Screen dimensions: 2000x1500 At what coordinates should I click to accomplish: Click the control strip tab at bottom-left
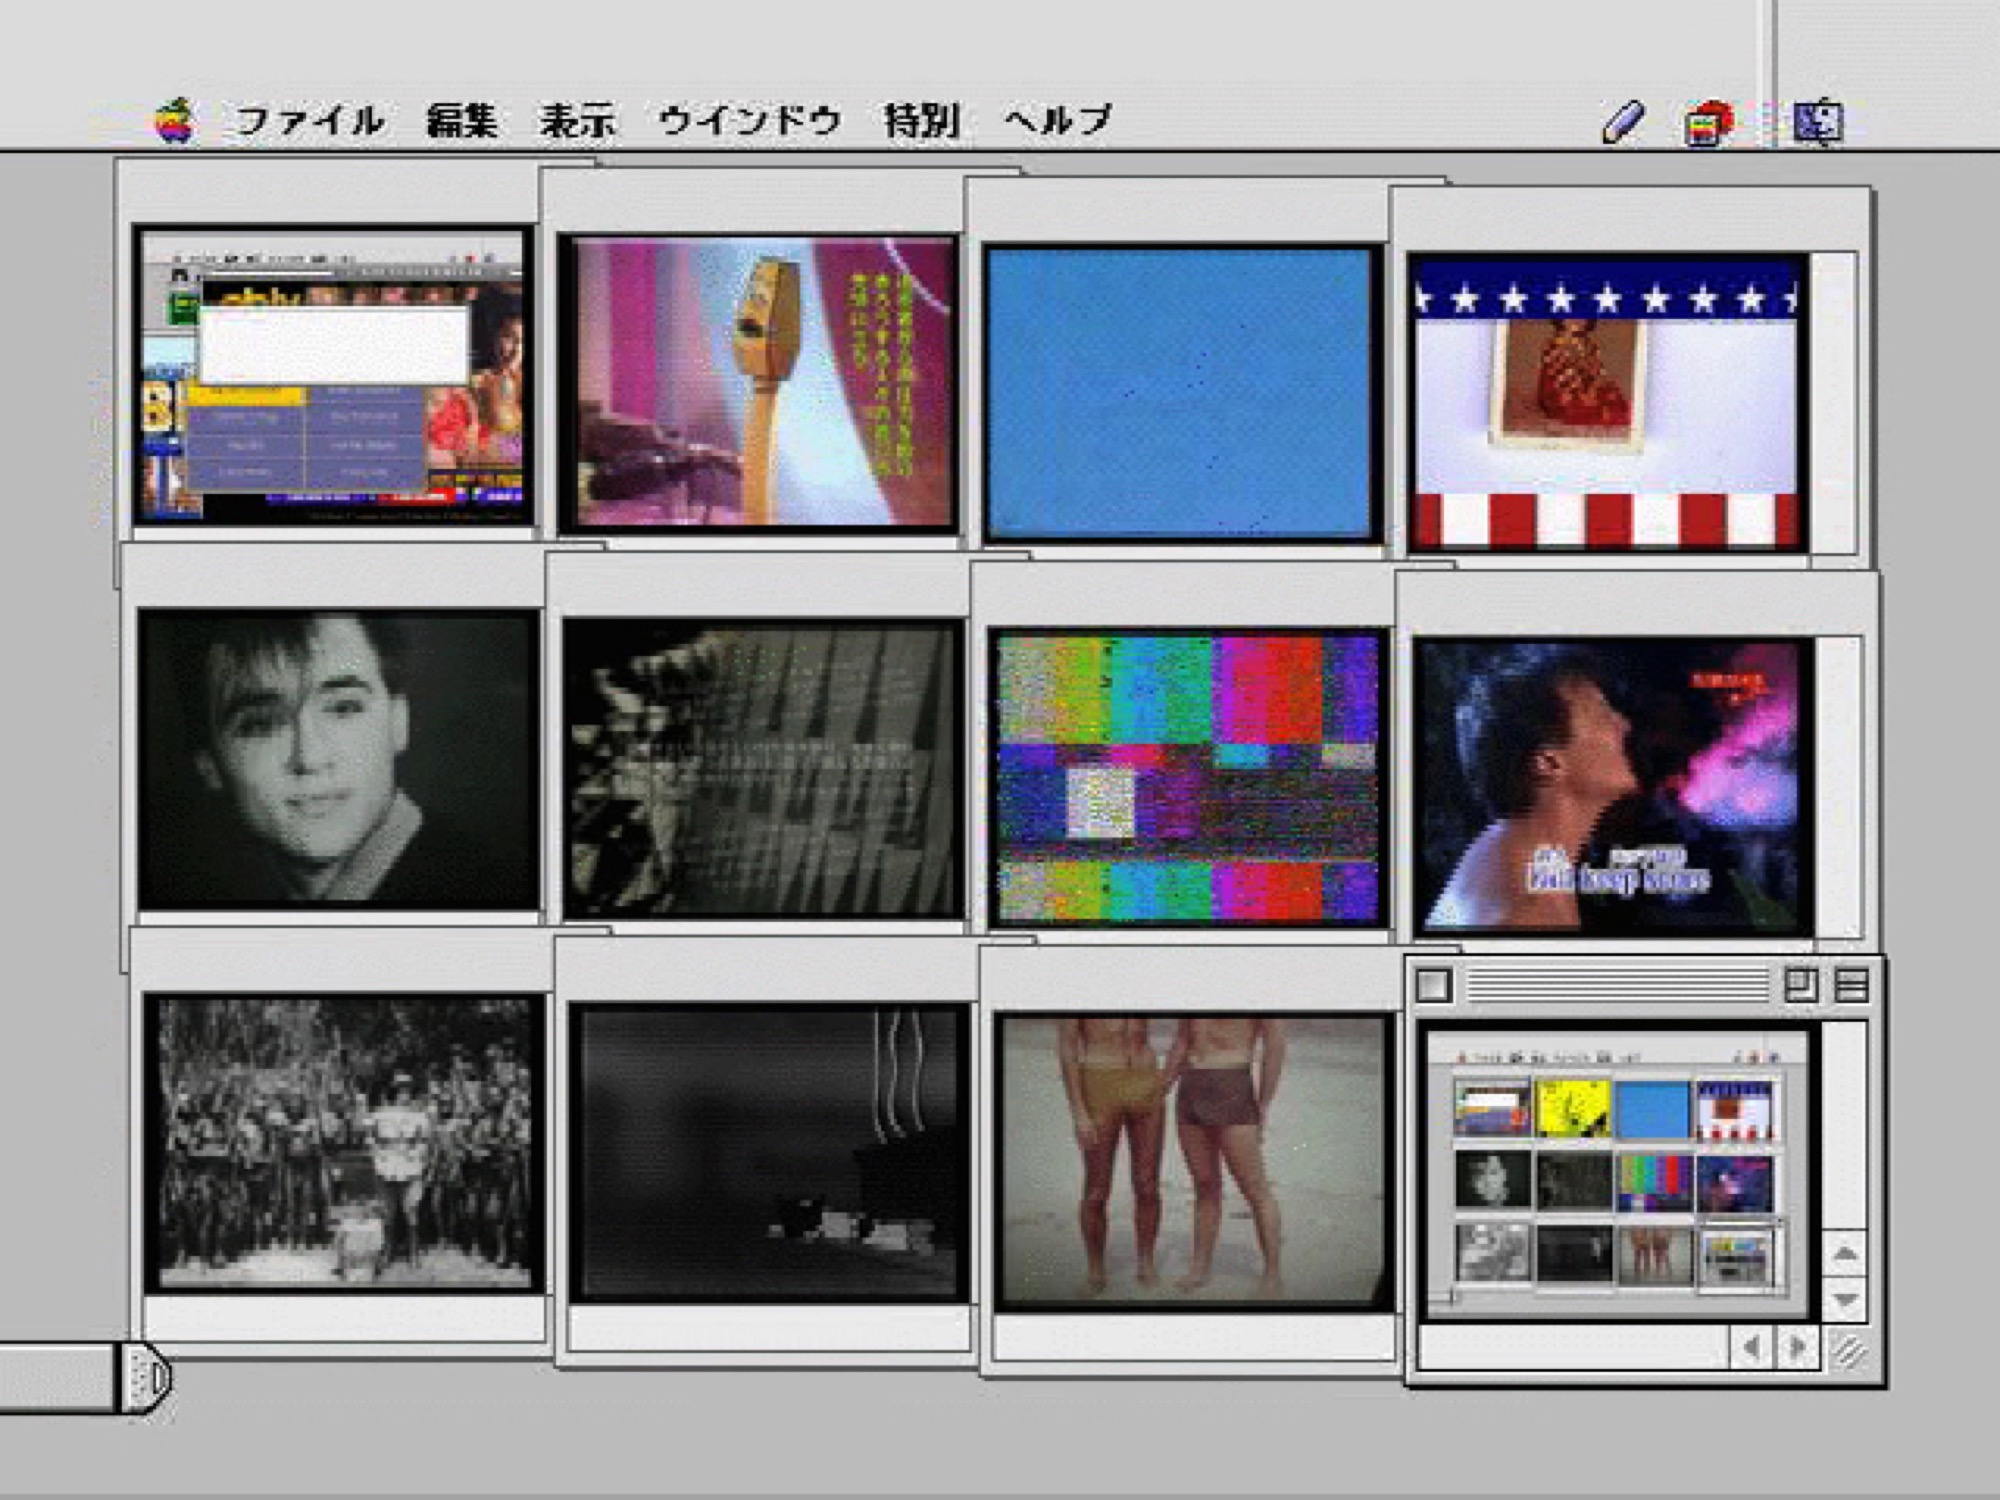point(147,1377)
